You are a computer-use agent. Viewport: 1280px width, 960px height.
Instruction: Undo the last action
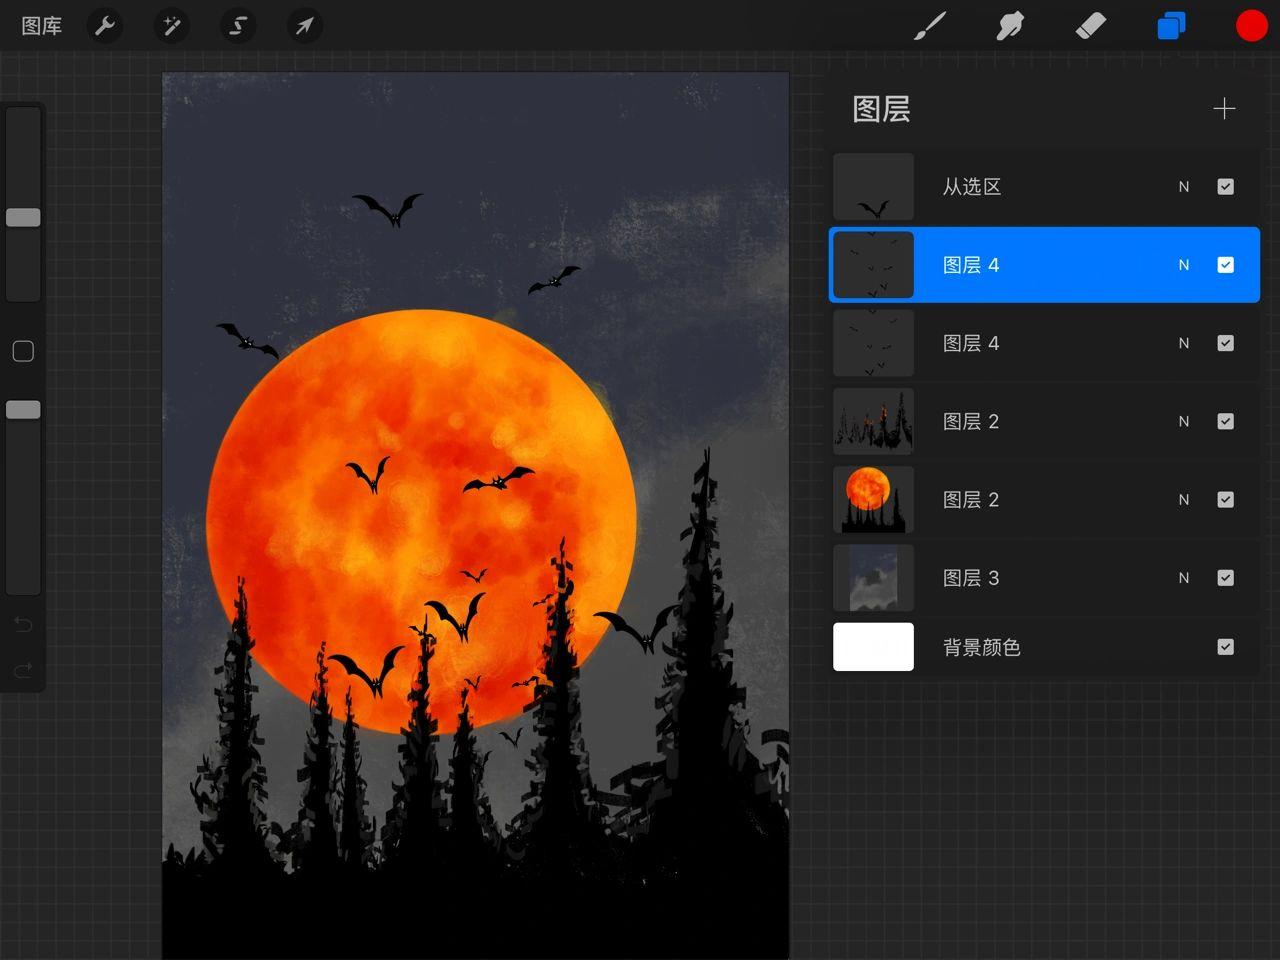point(23,625)
